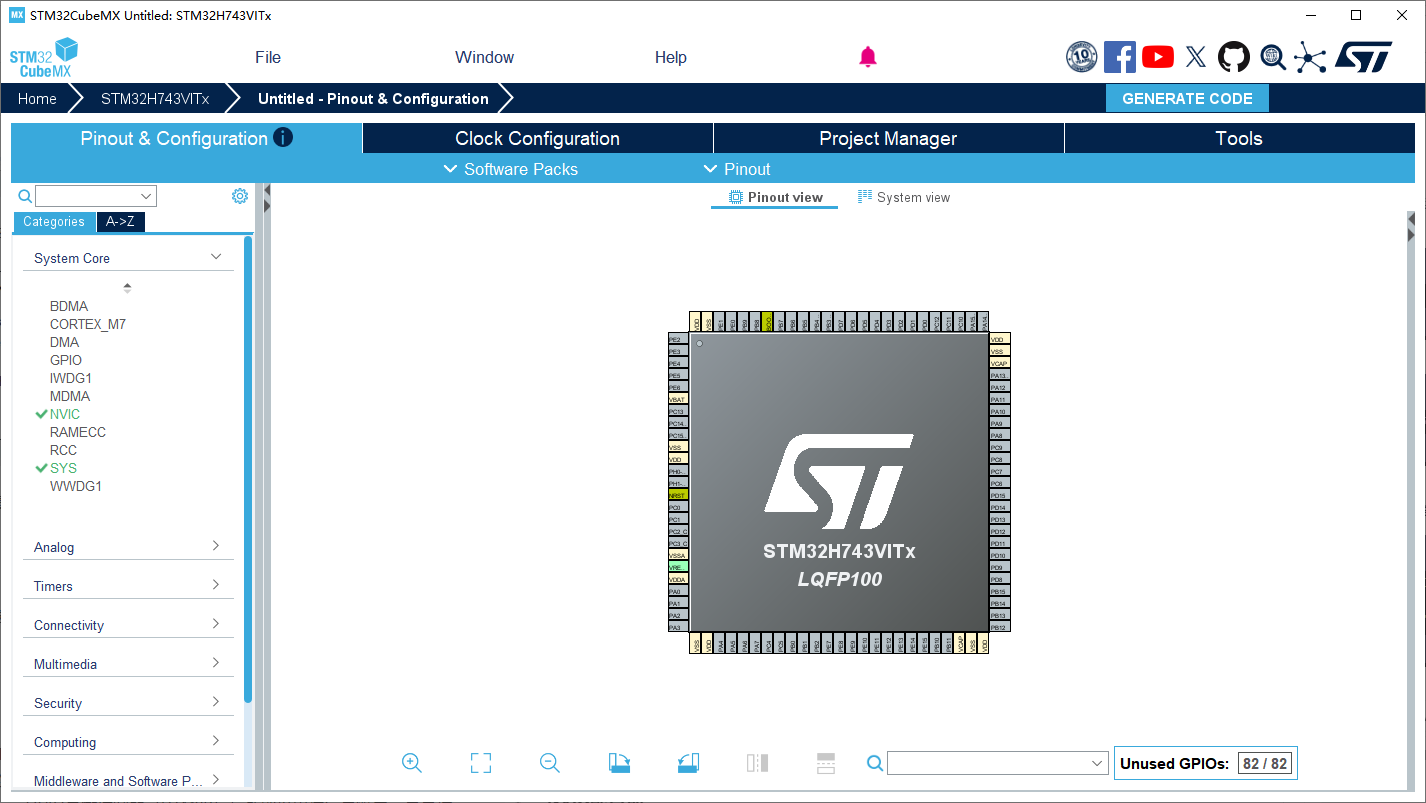Click the PA9 pin on the chip
The height and width of the screenshot is (803, 1426).
[x=1000, y=423]
